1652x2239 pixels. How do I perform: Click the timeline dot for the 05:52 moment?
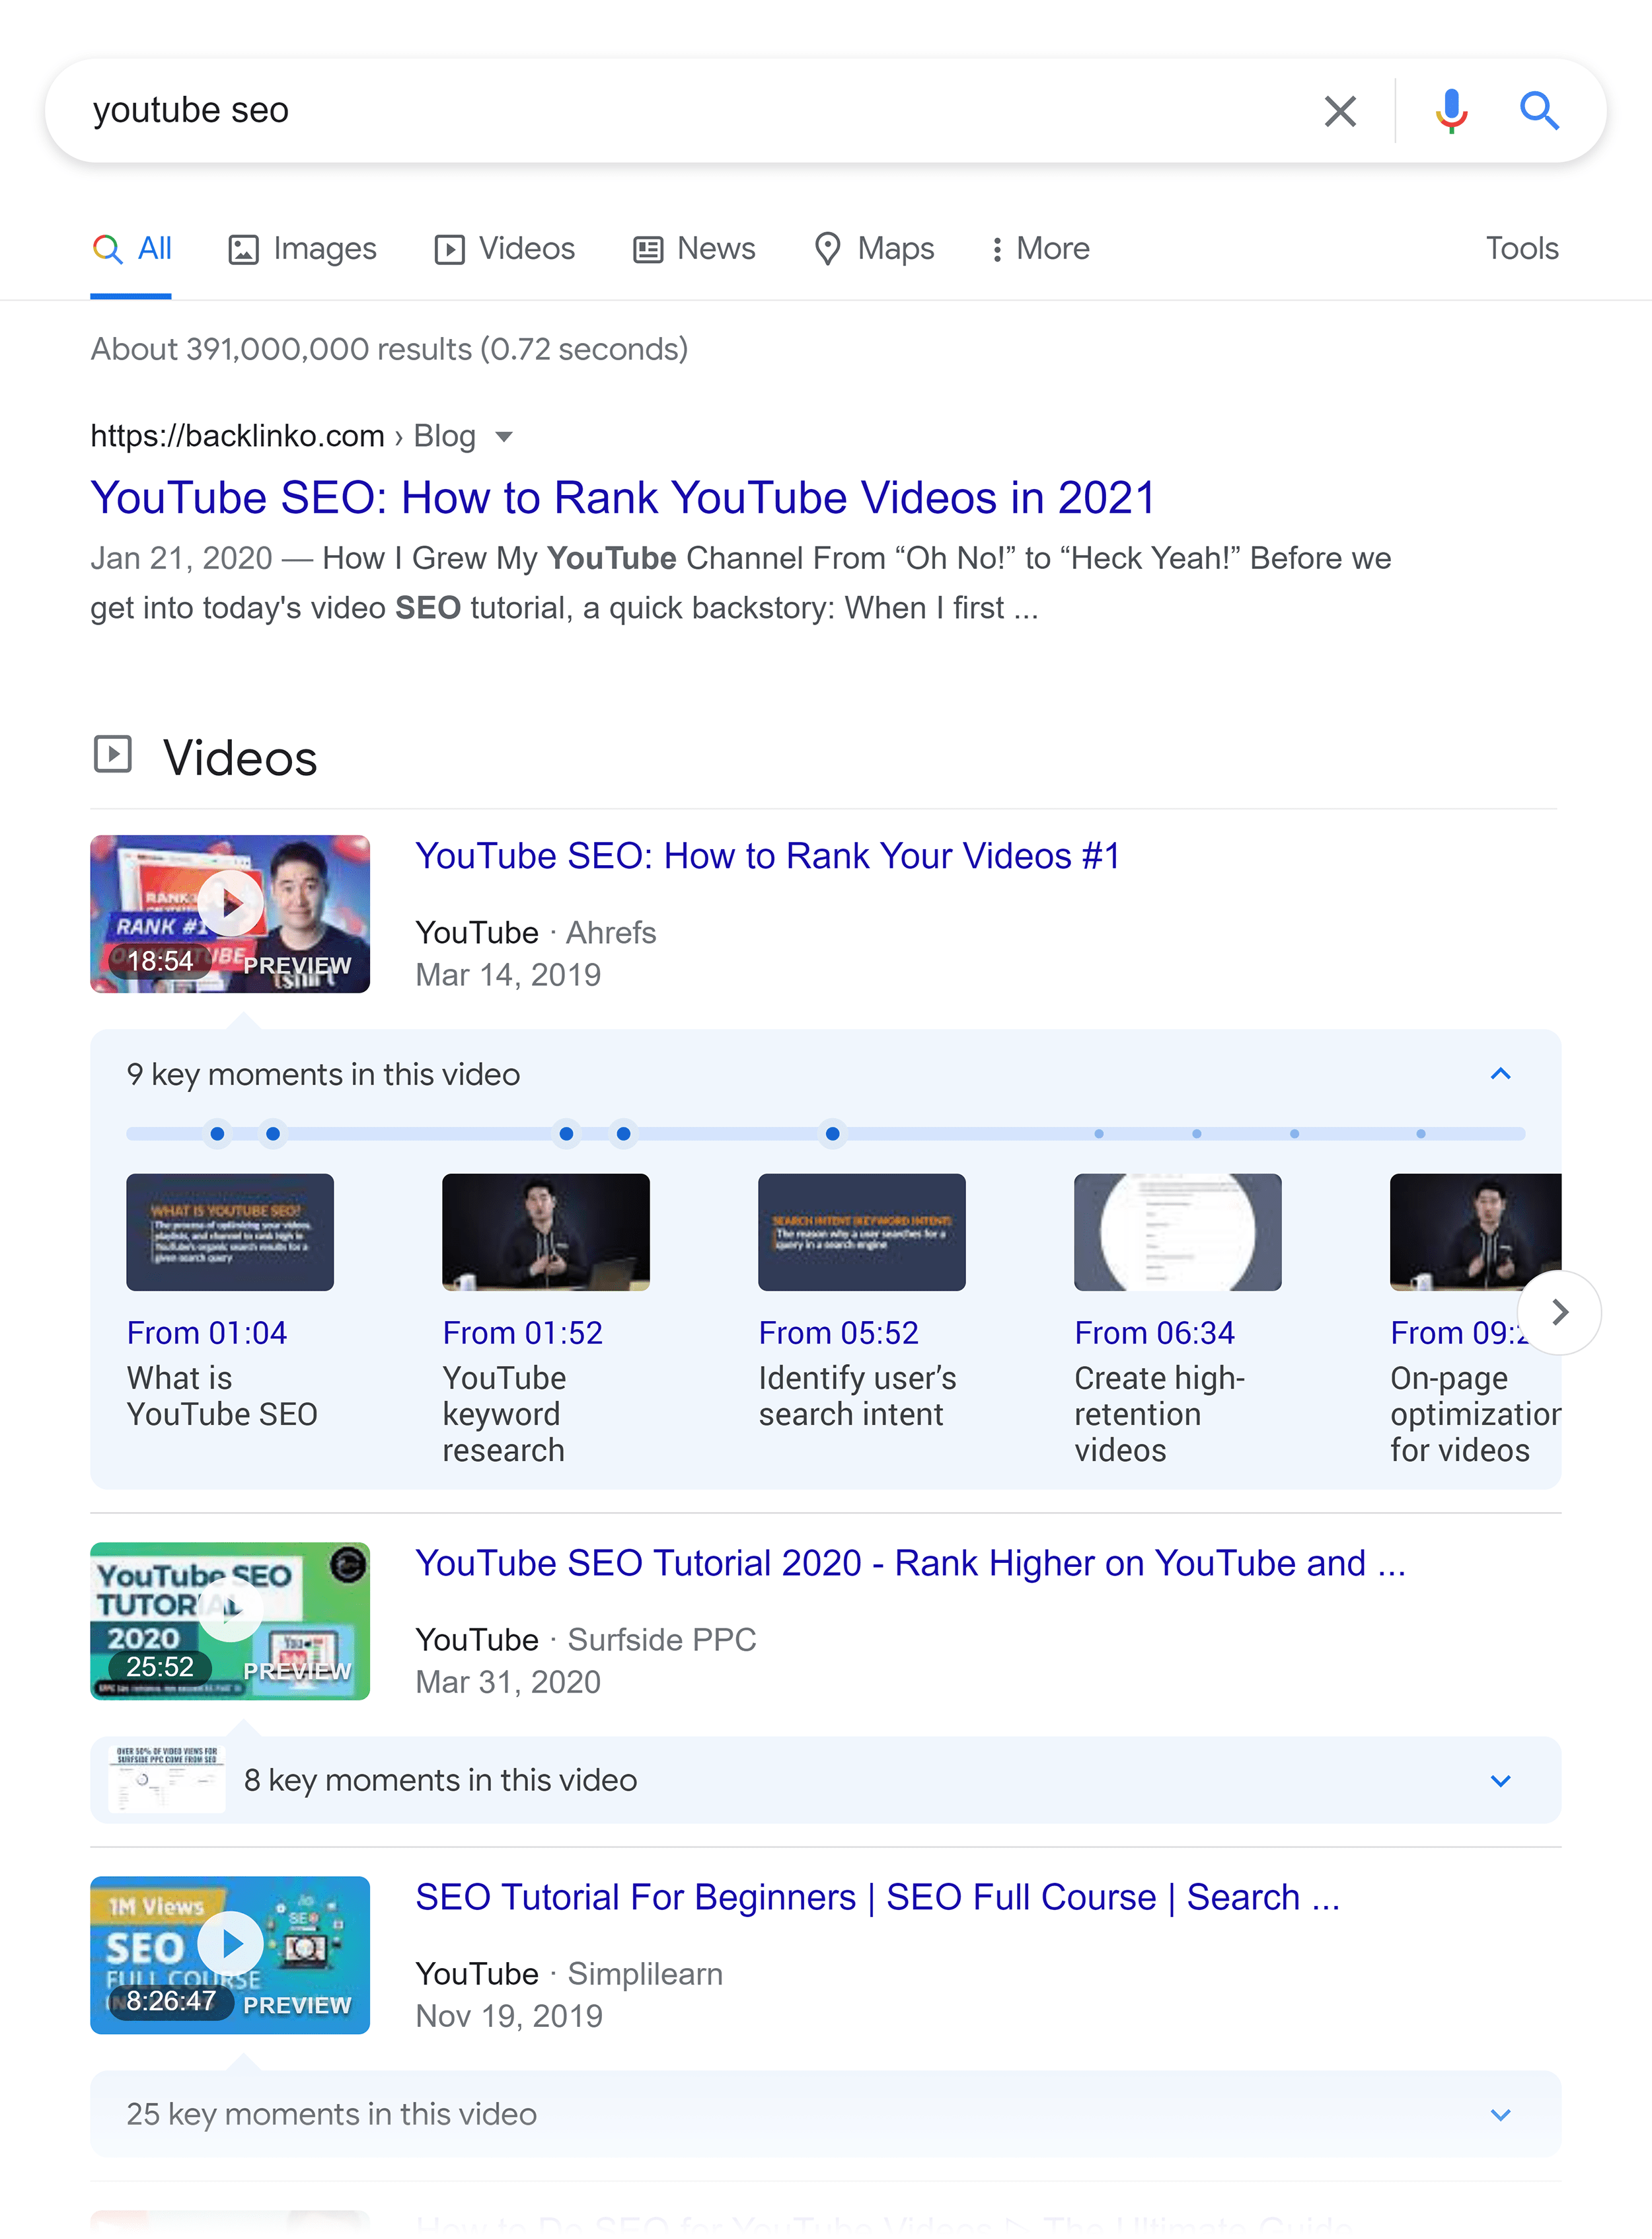566,1134
